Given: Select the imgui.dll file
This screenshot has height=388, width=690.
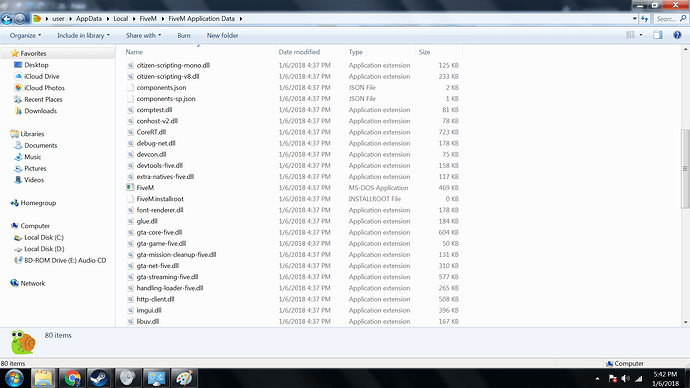Looking at the screenshot, I should (x=149, y=310).
